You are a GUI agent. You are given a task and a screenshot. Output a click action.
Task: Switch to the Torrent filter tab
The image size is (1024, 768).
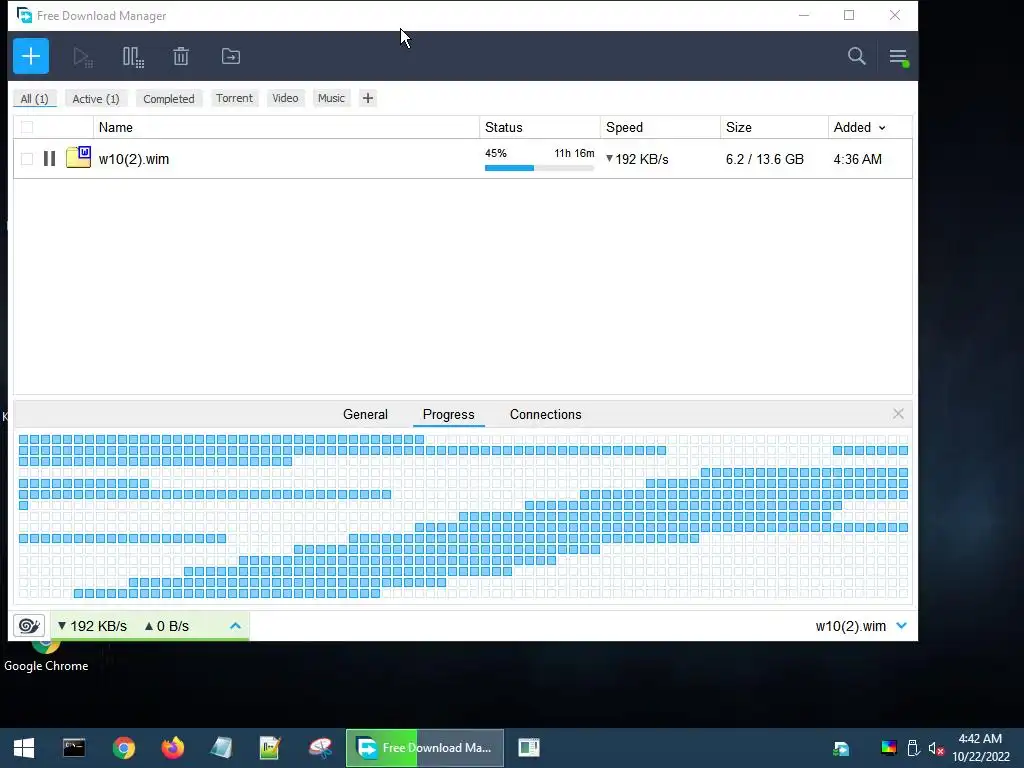point(234,98)
